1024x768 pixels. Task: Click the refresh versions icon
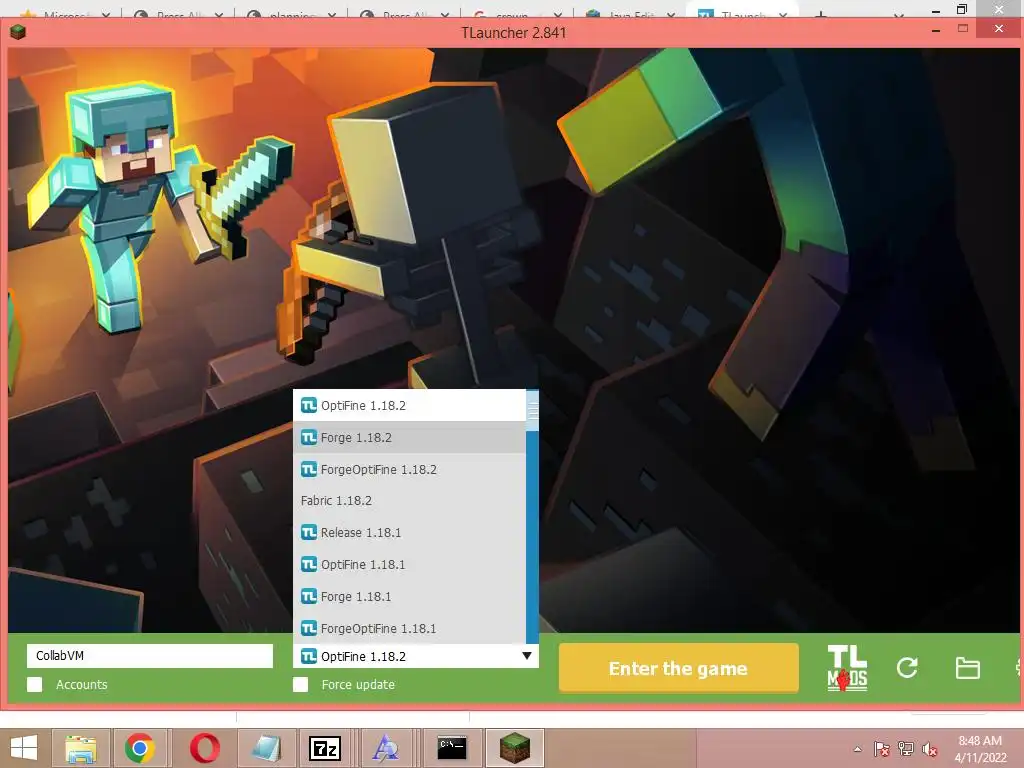(x=907, y=667)
